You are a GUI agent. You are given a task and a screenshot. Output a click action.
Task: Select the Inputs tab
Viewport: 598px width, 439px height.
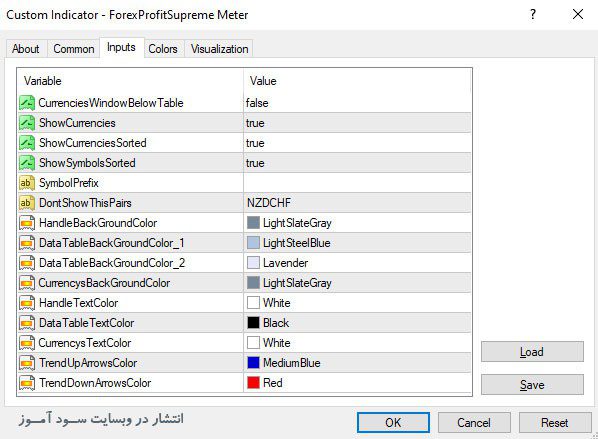[121, 47]
